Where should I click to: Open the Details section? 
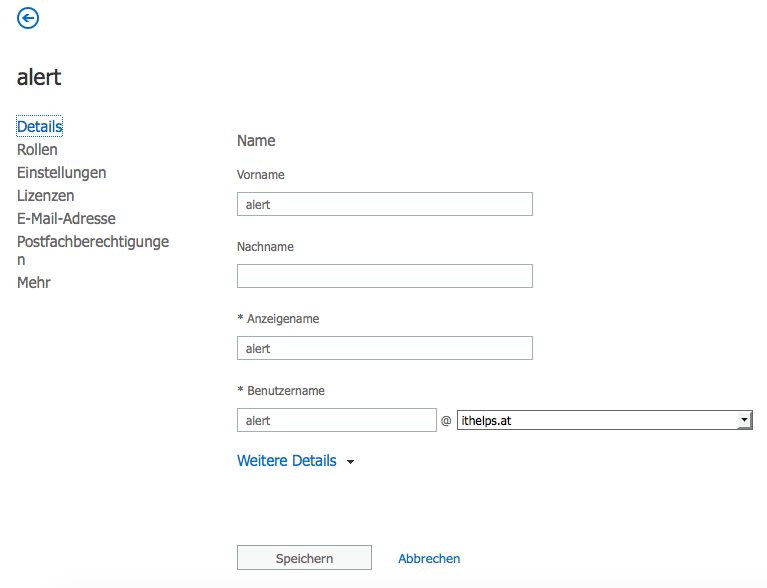click(40, 126)
